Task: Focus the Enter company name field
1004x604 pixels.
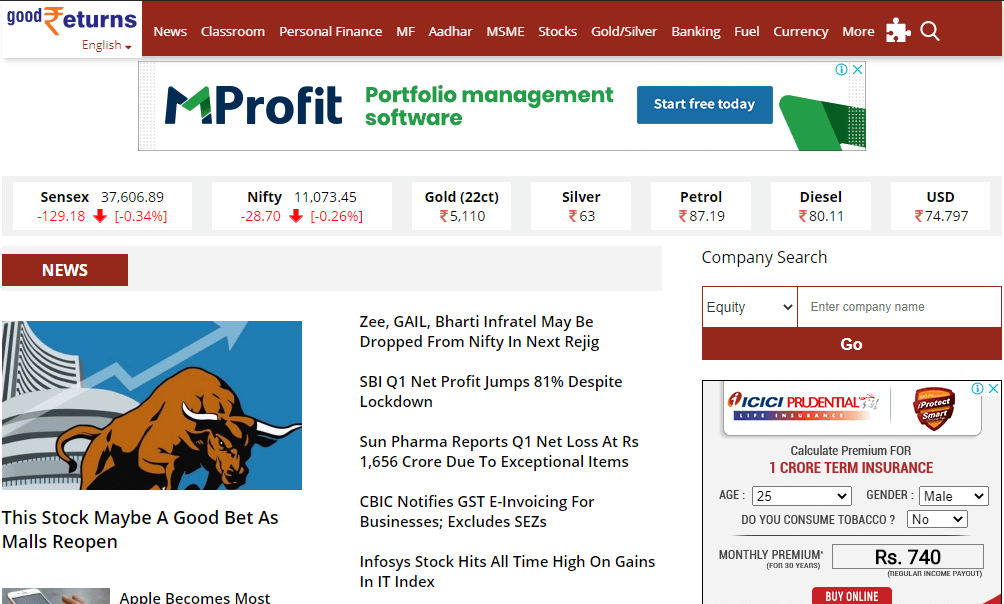Action: tap(899, 307)
